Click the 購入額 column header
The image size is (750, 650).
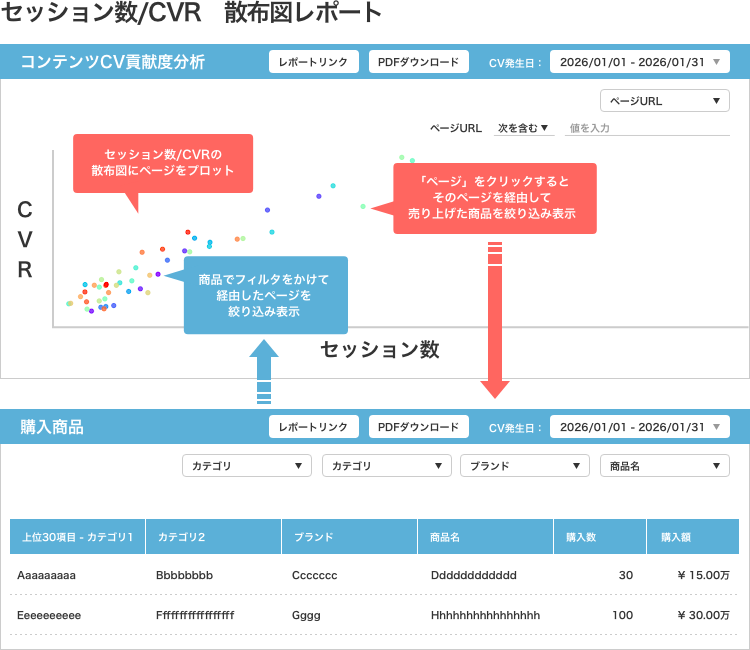693,537
